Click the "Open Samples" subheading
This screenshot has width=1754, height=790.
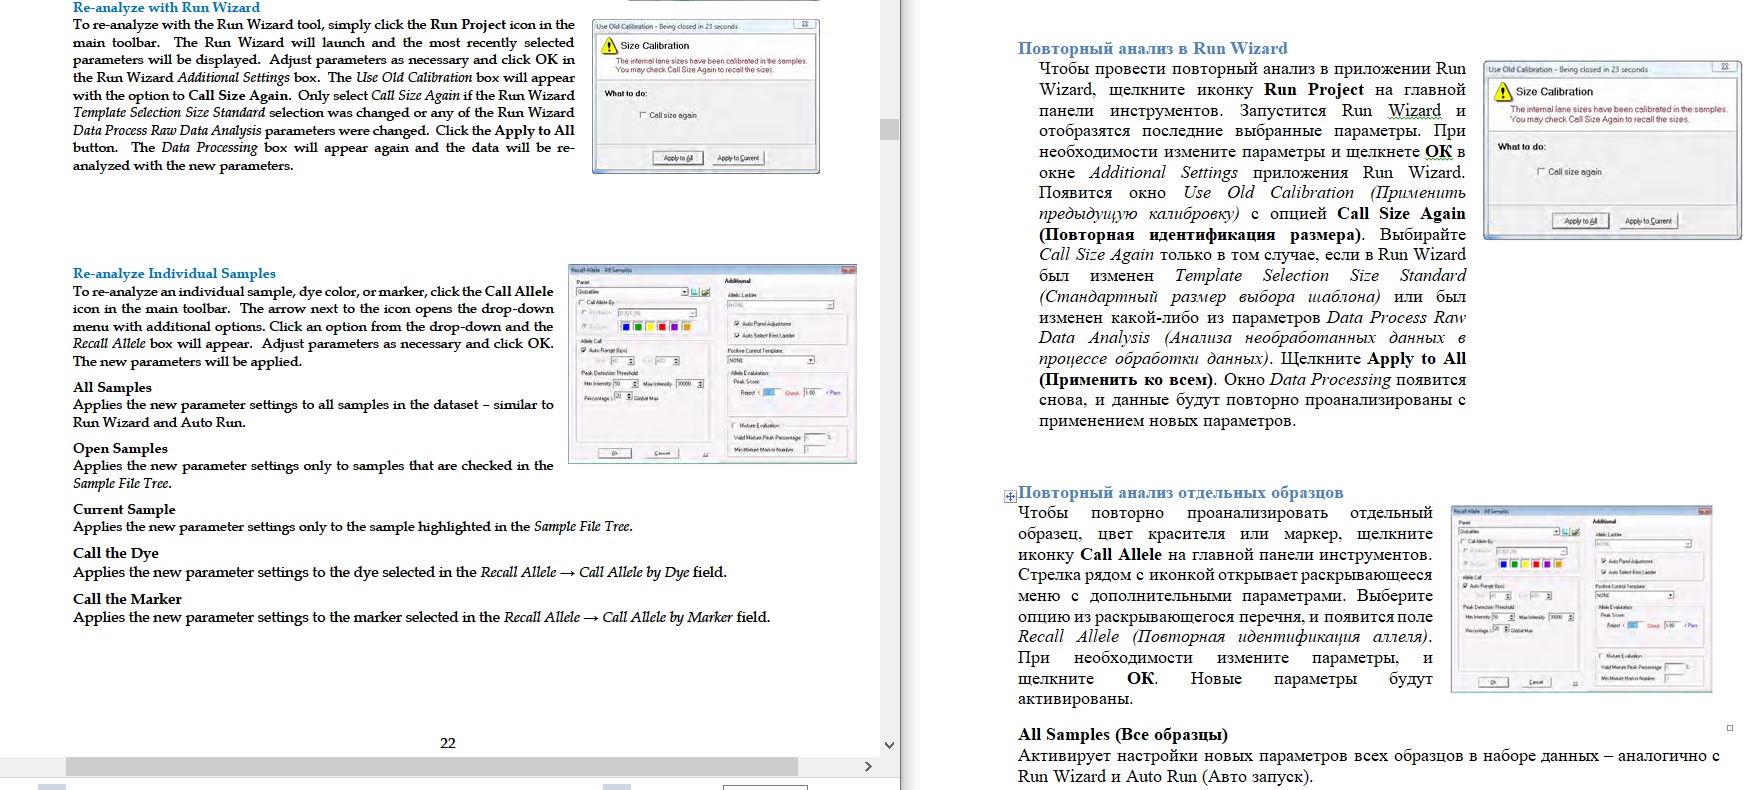click(x=120, y=448)
